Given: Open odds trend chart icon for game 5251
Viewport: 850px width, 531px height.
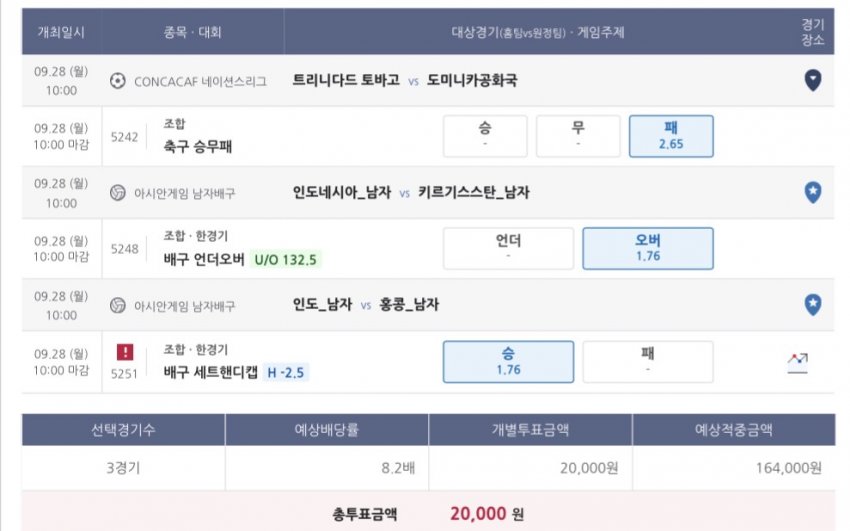Looking at the screenshot, I should click(x=797, y=362).
